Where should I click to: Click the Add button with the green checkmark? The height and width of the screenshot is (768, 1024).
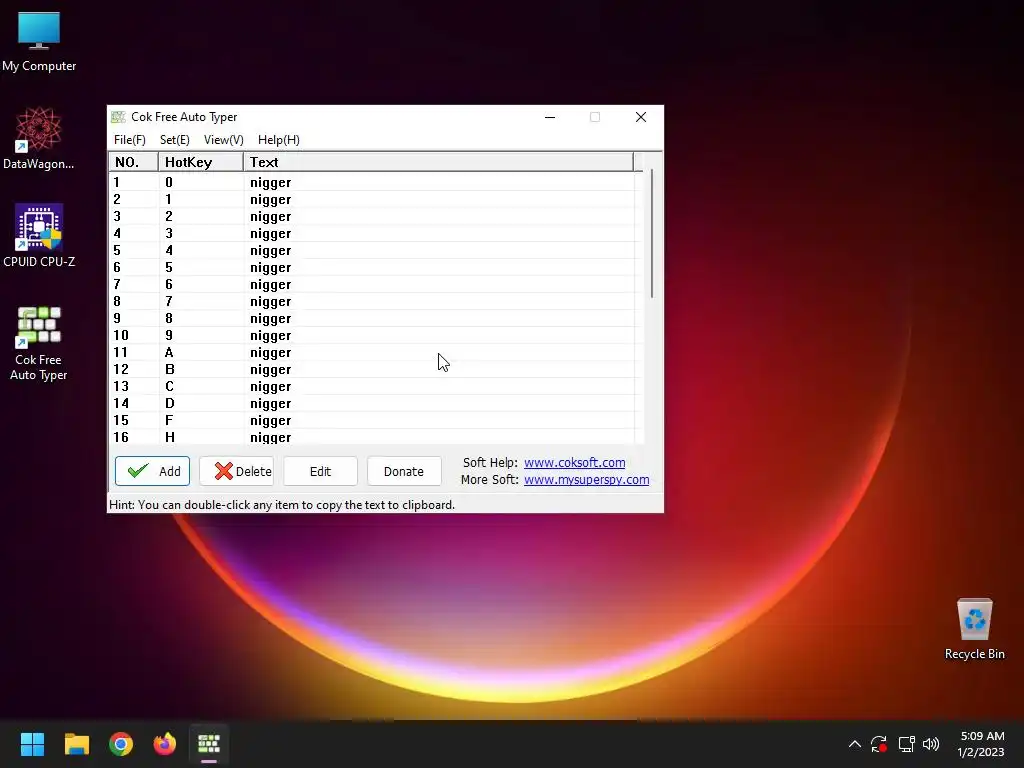152,471
